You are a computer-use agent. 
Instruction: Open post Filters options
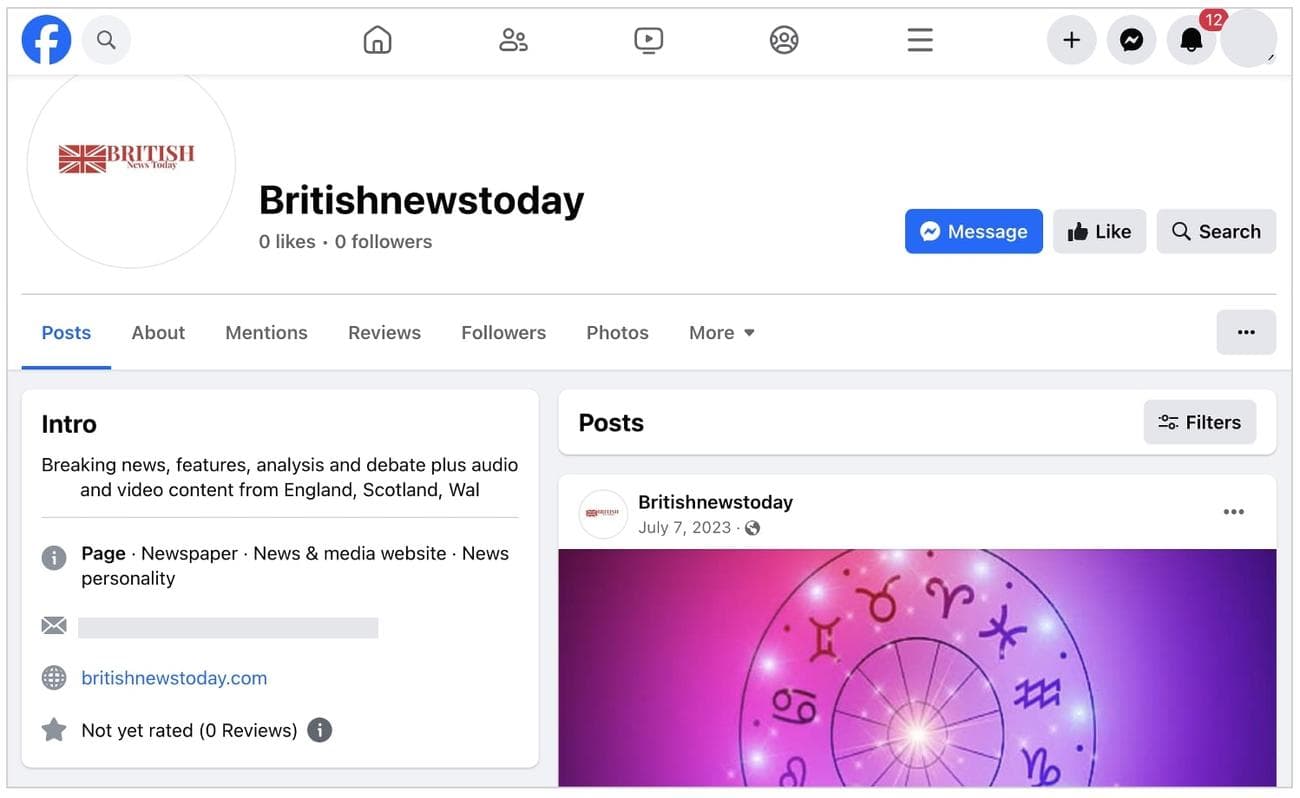point(1199,422)
